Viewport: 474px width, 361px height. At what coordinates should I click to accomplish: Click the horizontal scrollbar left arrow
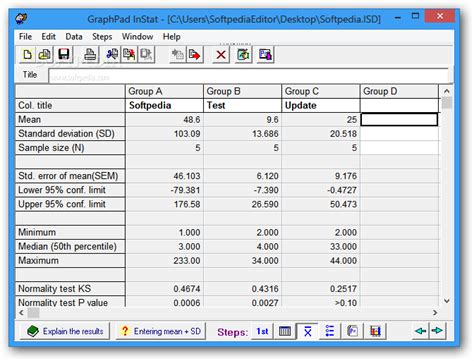[21, 313]
